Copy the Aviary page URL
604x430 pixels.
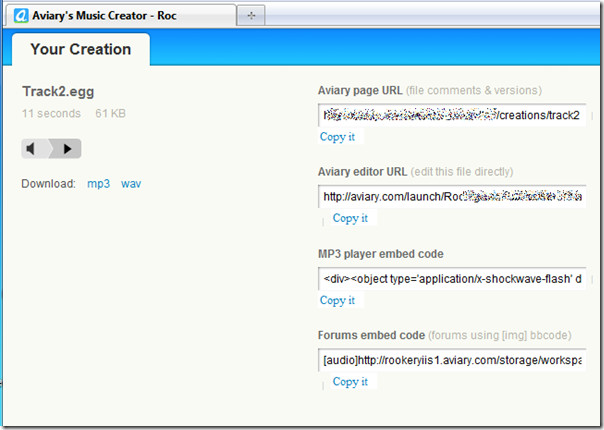(337, 137)
